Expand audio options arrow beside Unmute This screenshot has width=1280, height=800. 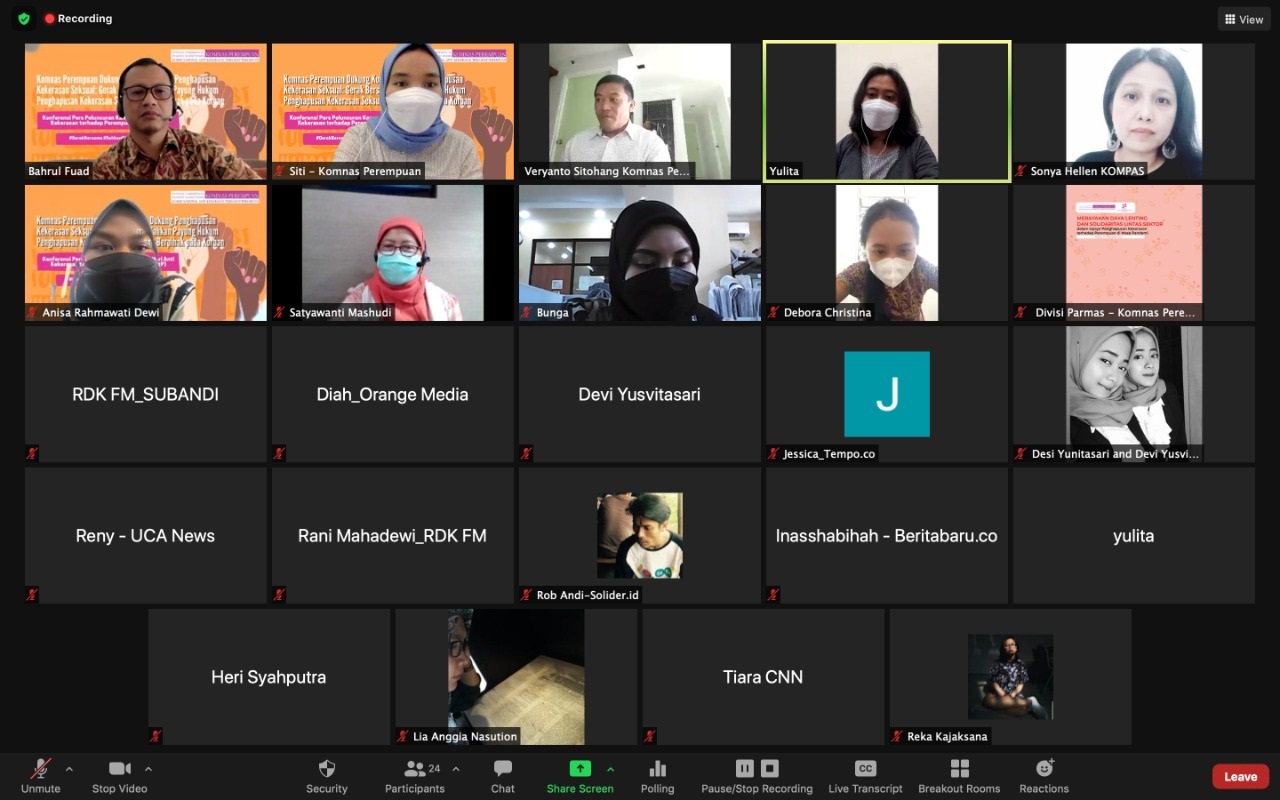click(69, 769)
